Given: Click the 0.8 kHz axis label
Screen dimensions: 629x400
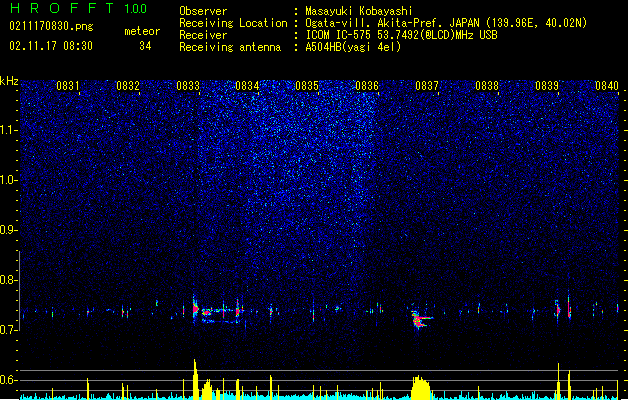Looking at the screenshot, I should (x=9, y=280).
